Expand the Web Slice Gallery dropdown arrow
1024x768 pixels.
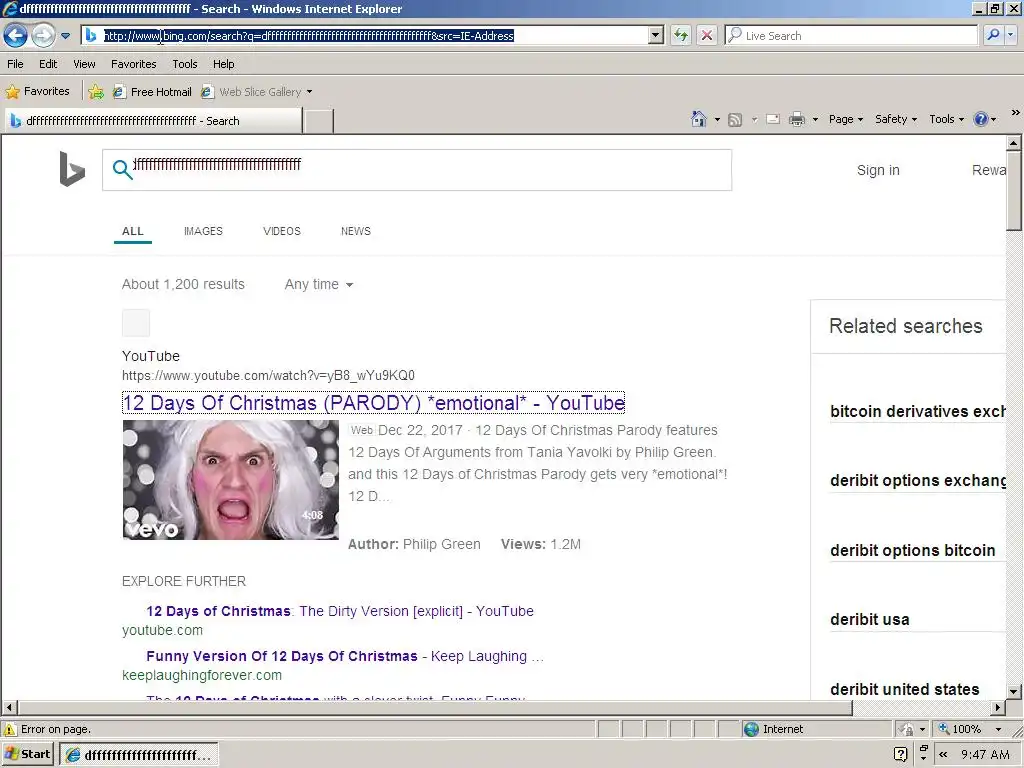[x=310, y=92]
